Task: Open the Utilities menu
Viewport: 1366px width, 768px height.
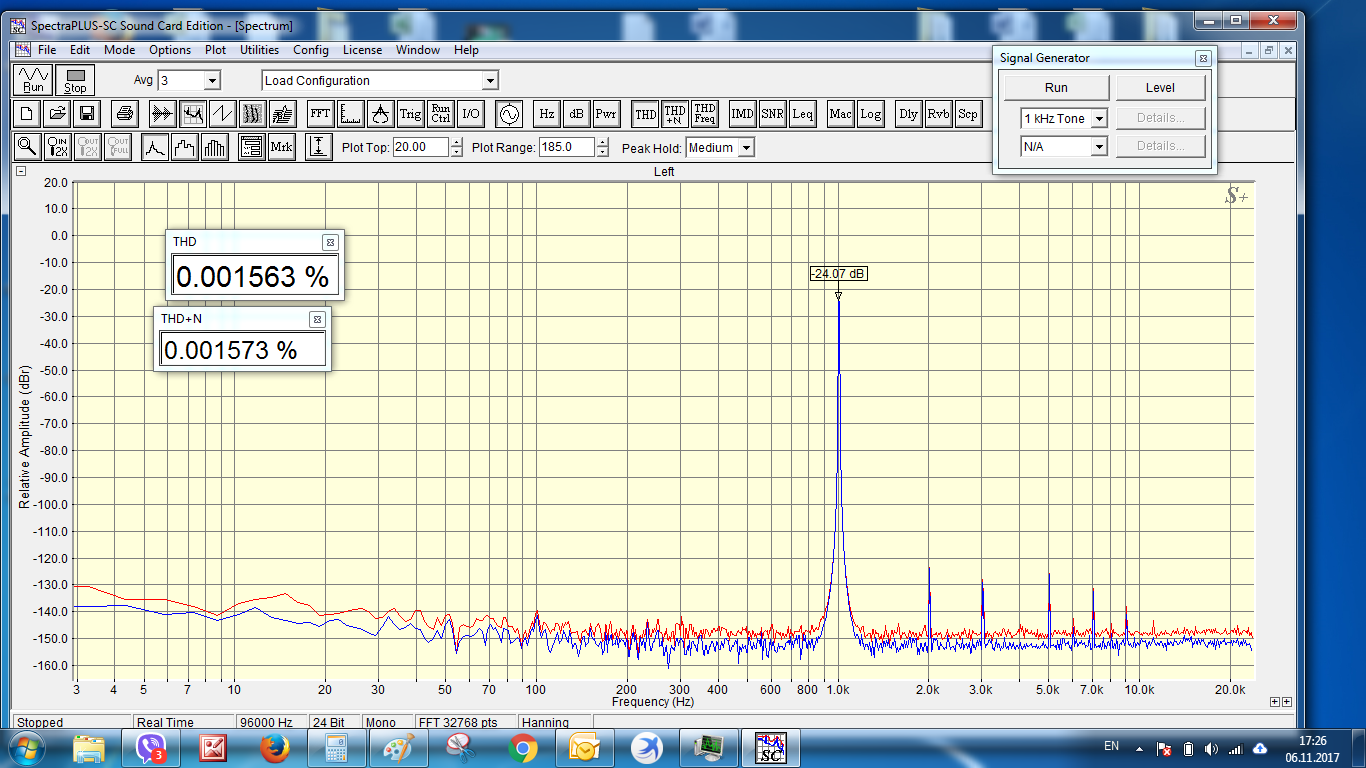Action: [x=259, y=50]
